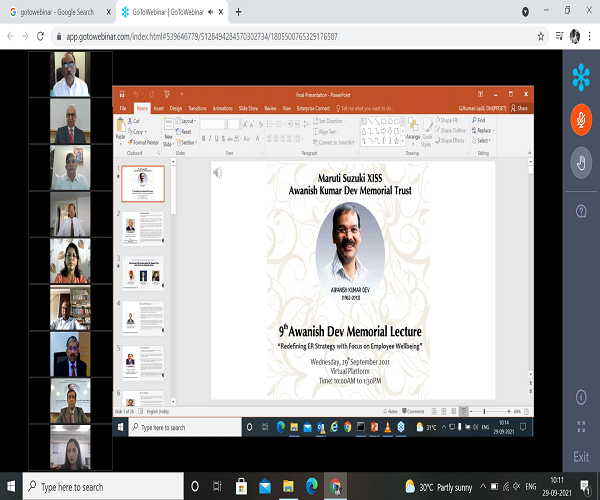Open File menu in PowerPoint

pos(123,109)
